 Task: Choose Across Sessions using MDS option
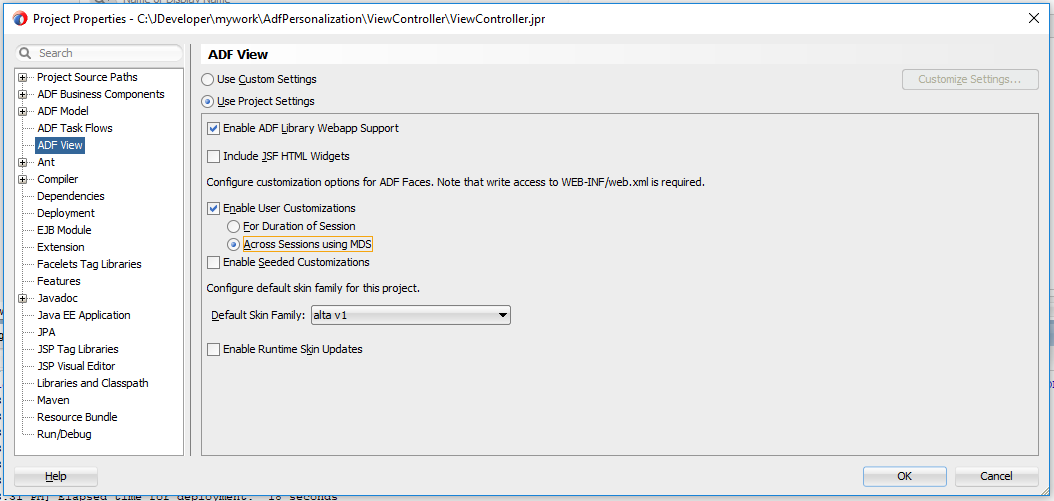(x=233, y=244)
